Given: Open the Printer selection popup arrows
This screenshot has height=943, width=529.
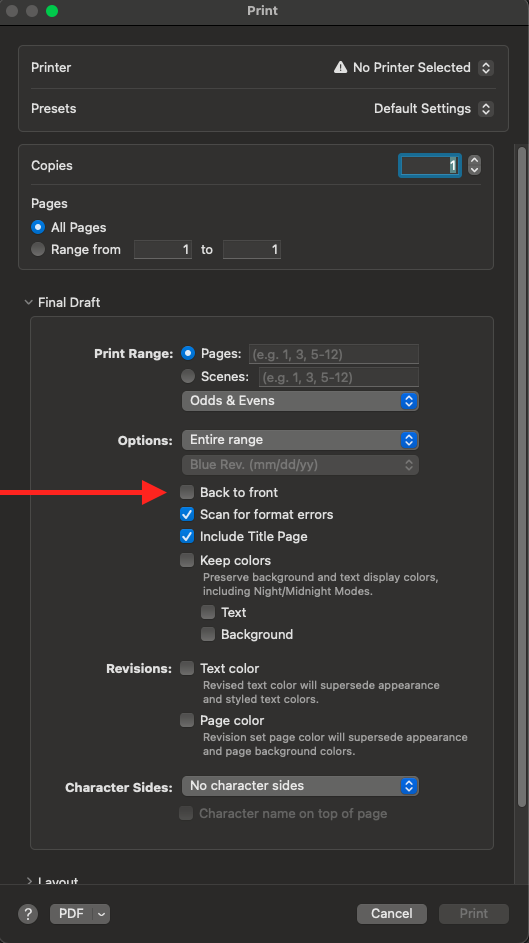Looking at the screenshot, I should pos(486,67).
